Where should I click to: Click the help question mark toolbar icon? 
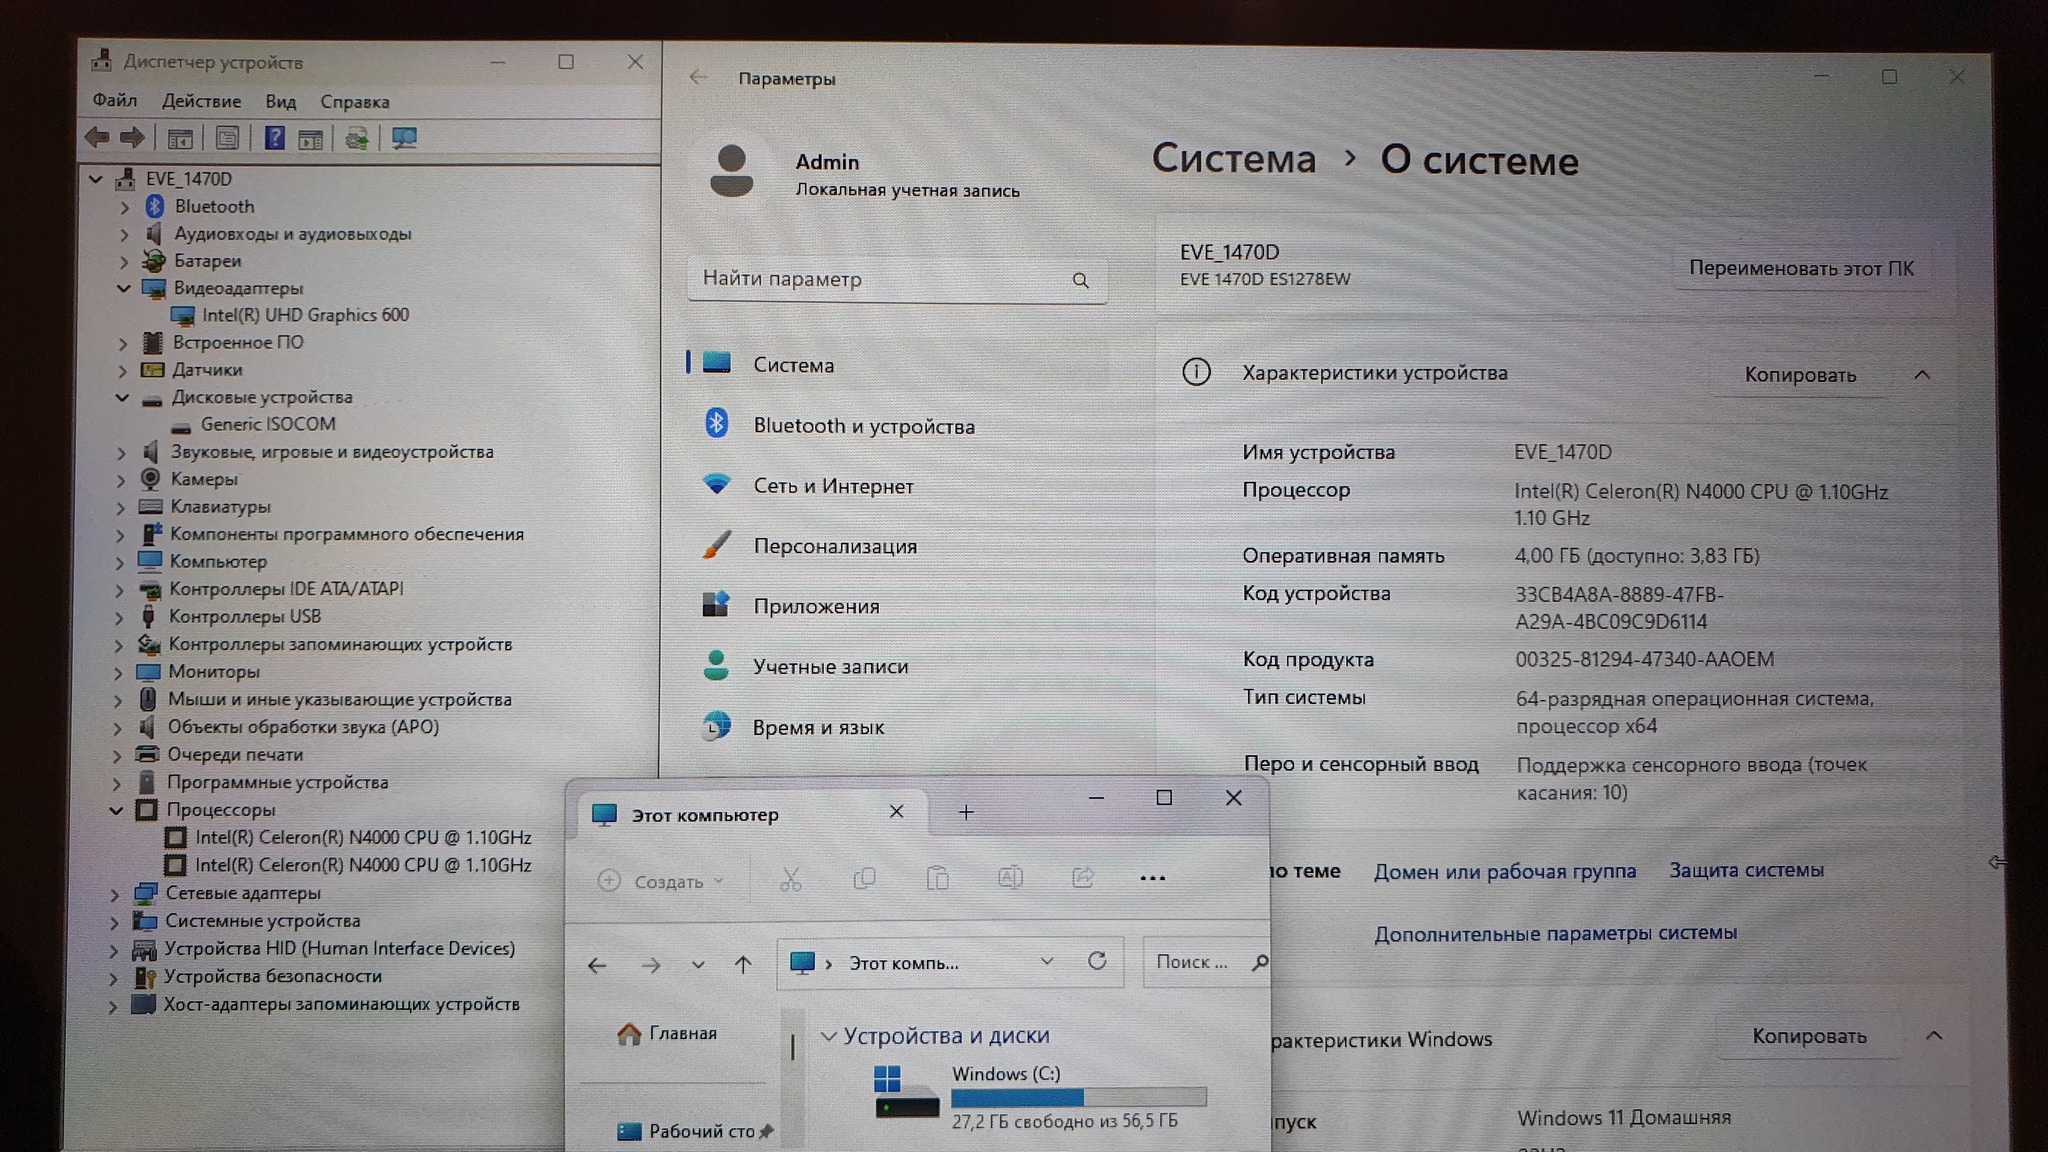tap(274, 138)
